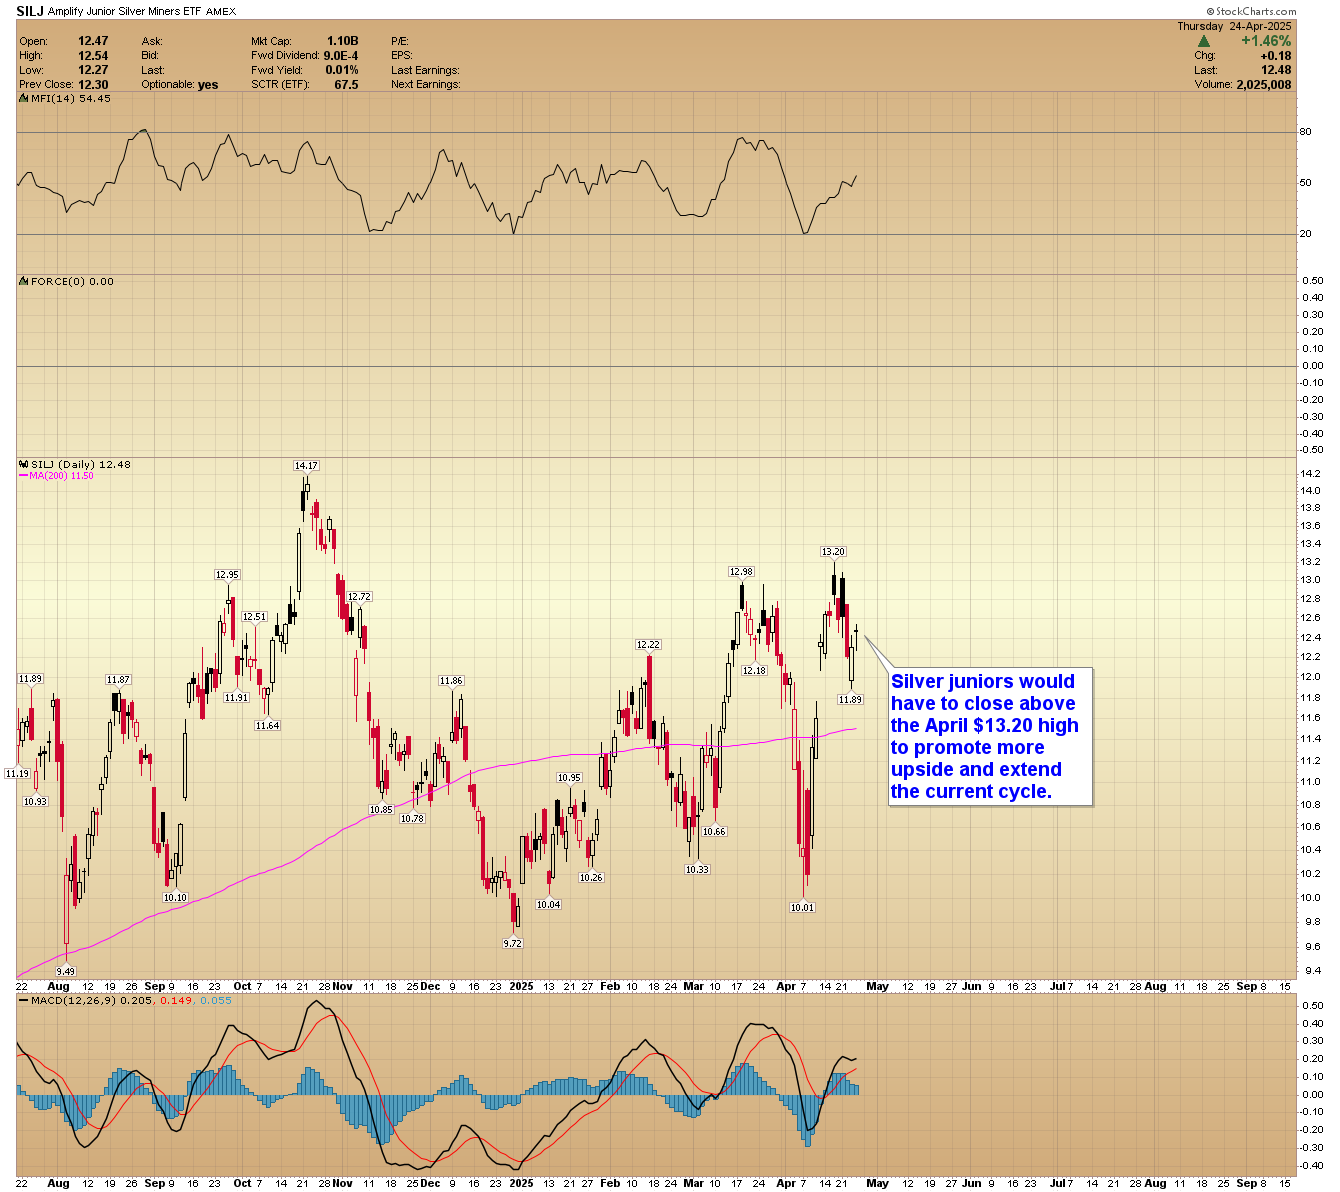Click the mountain icon beside FORCE(0)
This screenshot has height=1192, width=1340.
coord(24,281)
